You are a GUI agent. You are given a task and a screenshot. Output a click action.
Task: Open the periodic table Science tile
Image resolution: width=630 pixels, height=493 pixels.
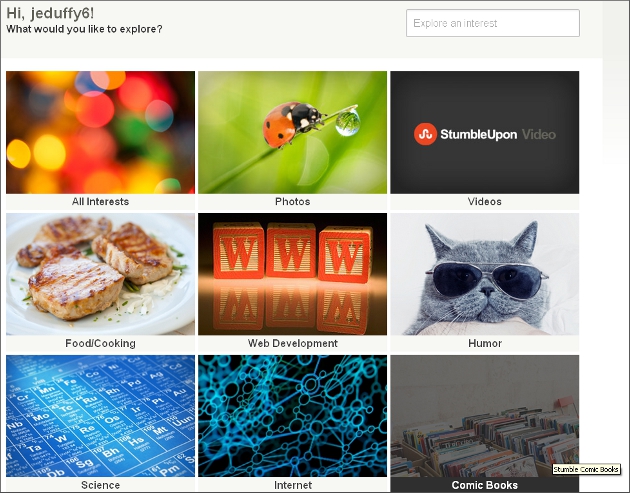[x=100, y=416]
